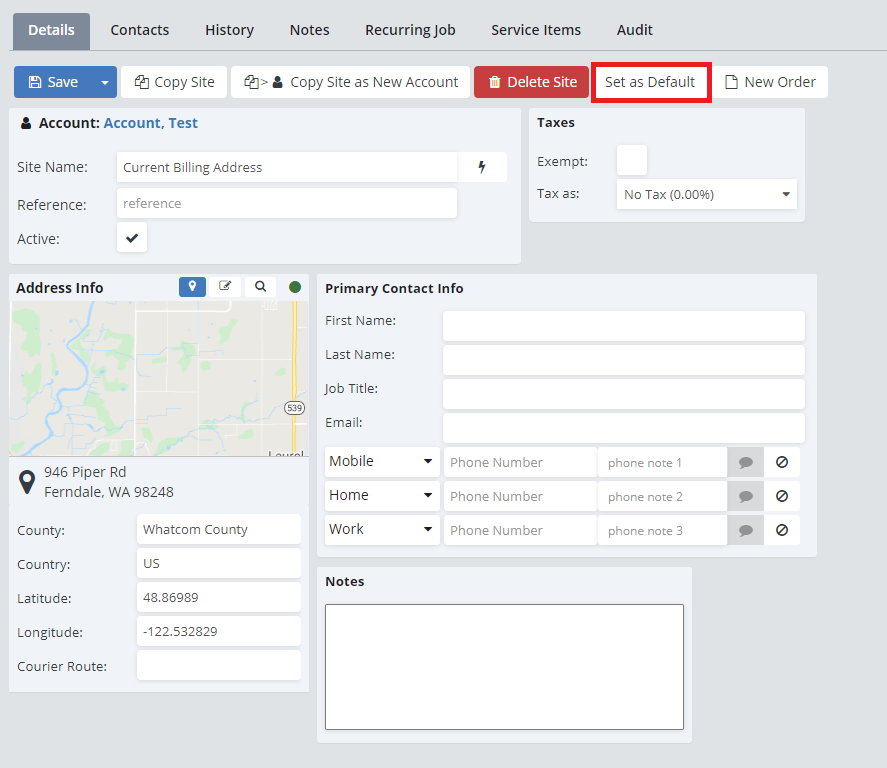The width and height of the screenshot is (887, 768).
Task: Open the Recurring Job tab
Action: click(410, 30)
